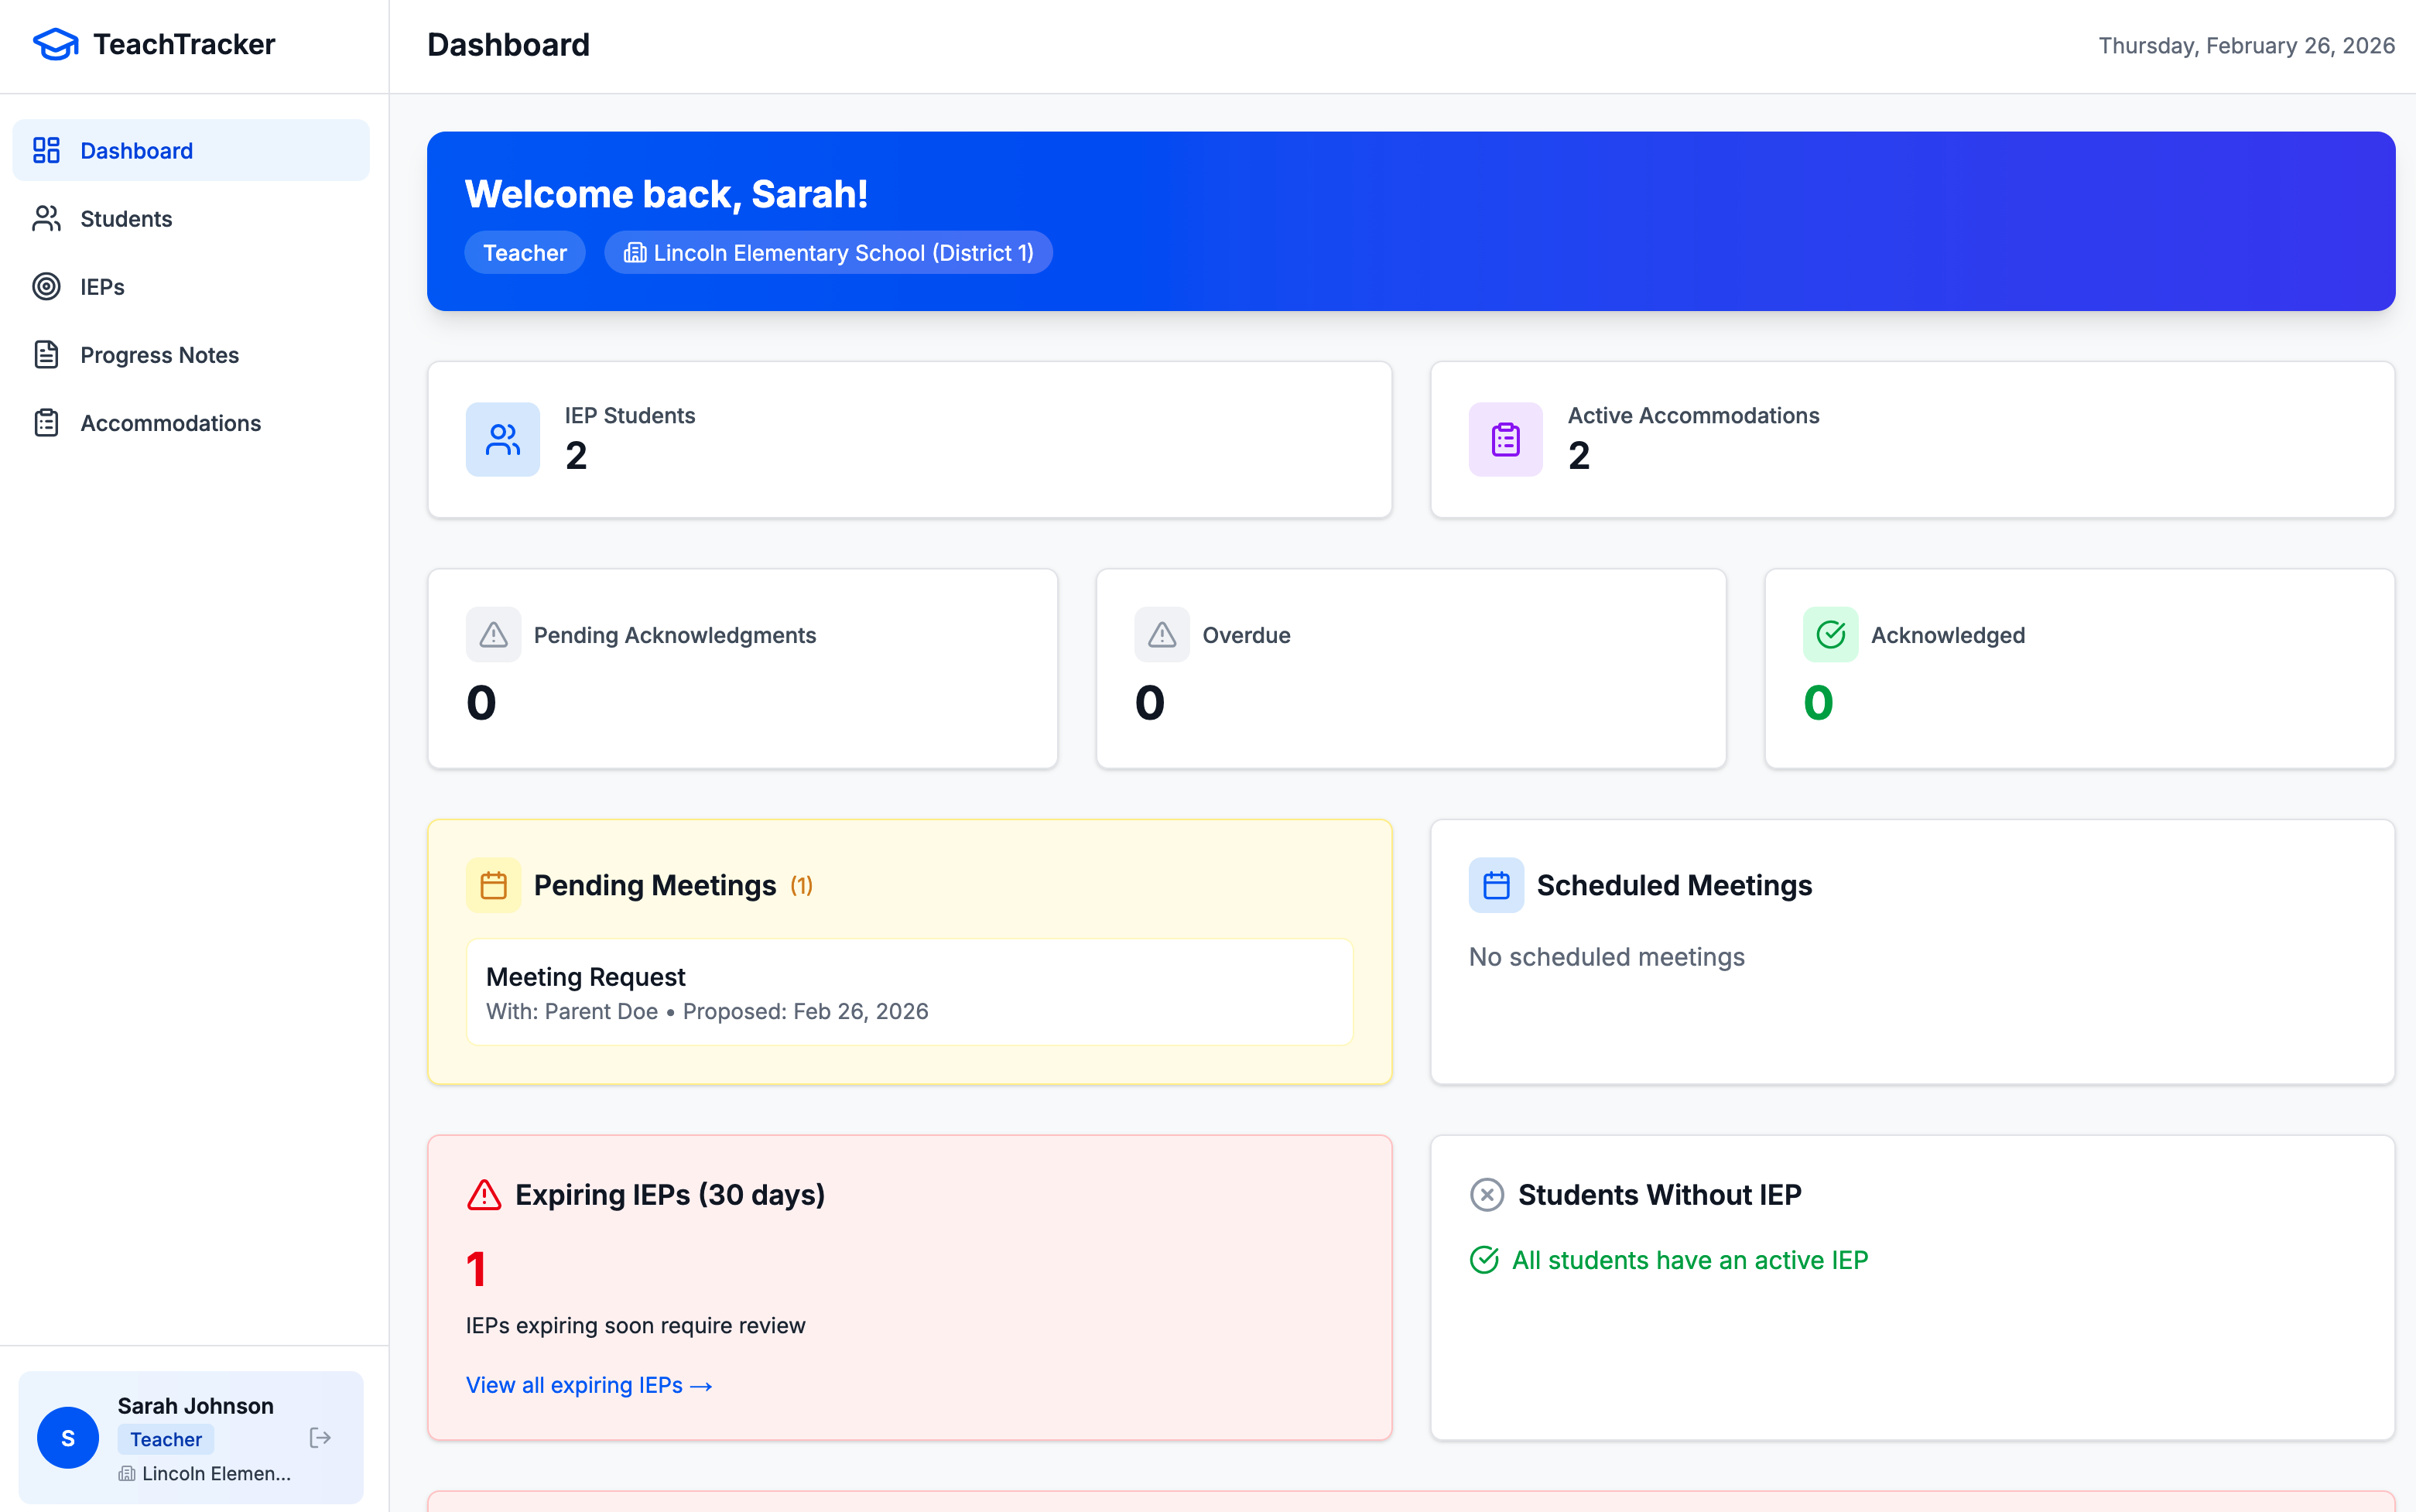Click Sarah Johnson's avatar circle

tap(68, 1437)
